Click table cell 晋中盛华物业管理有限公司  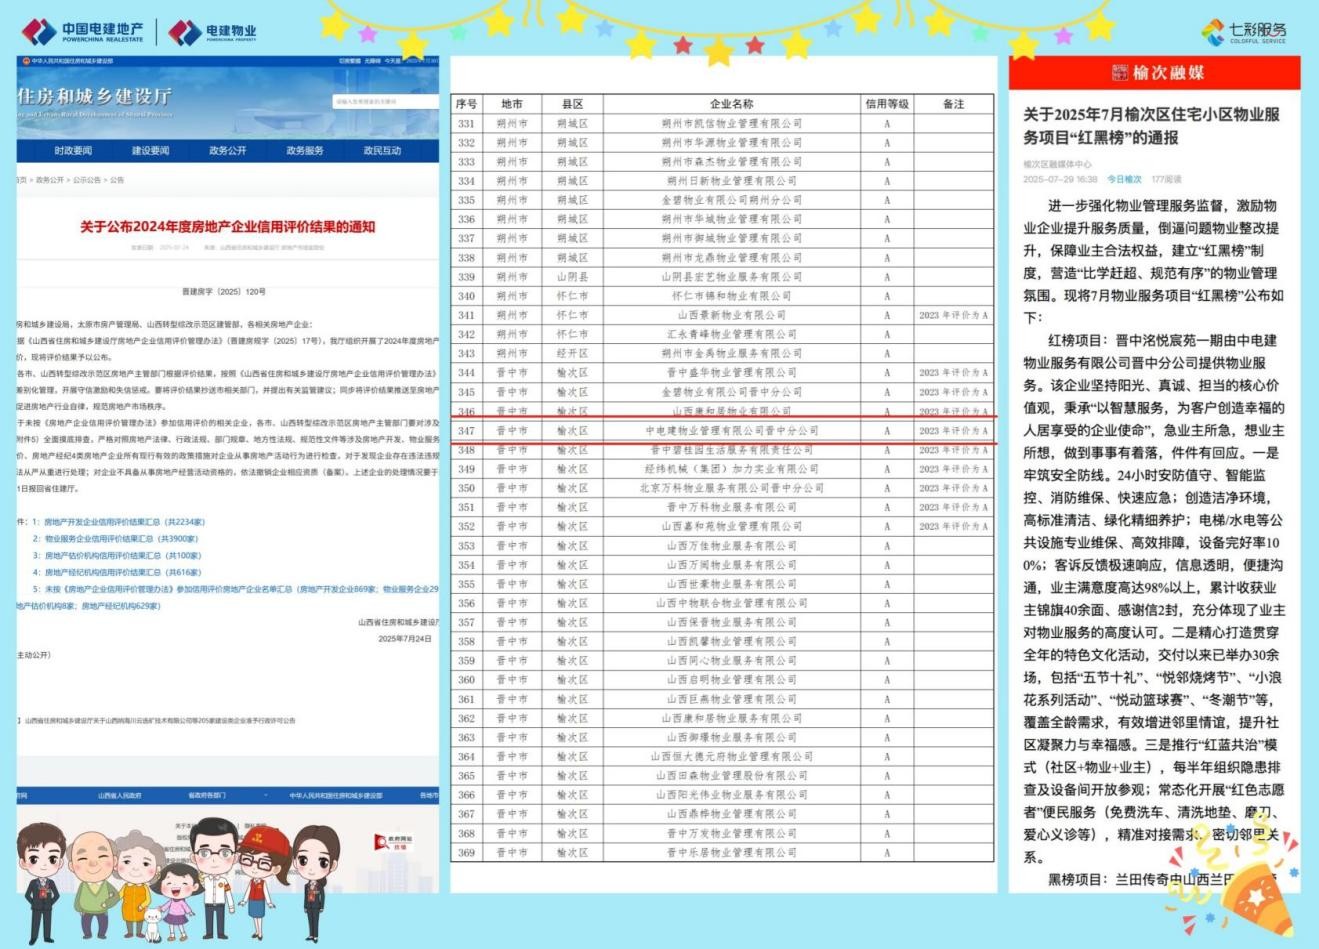pos(731,373)
